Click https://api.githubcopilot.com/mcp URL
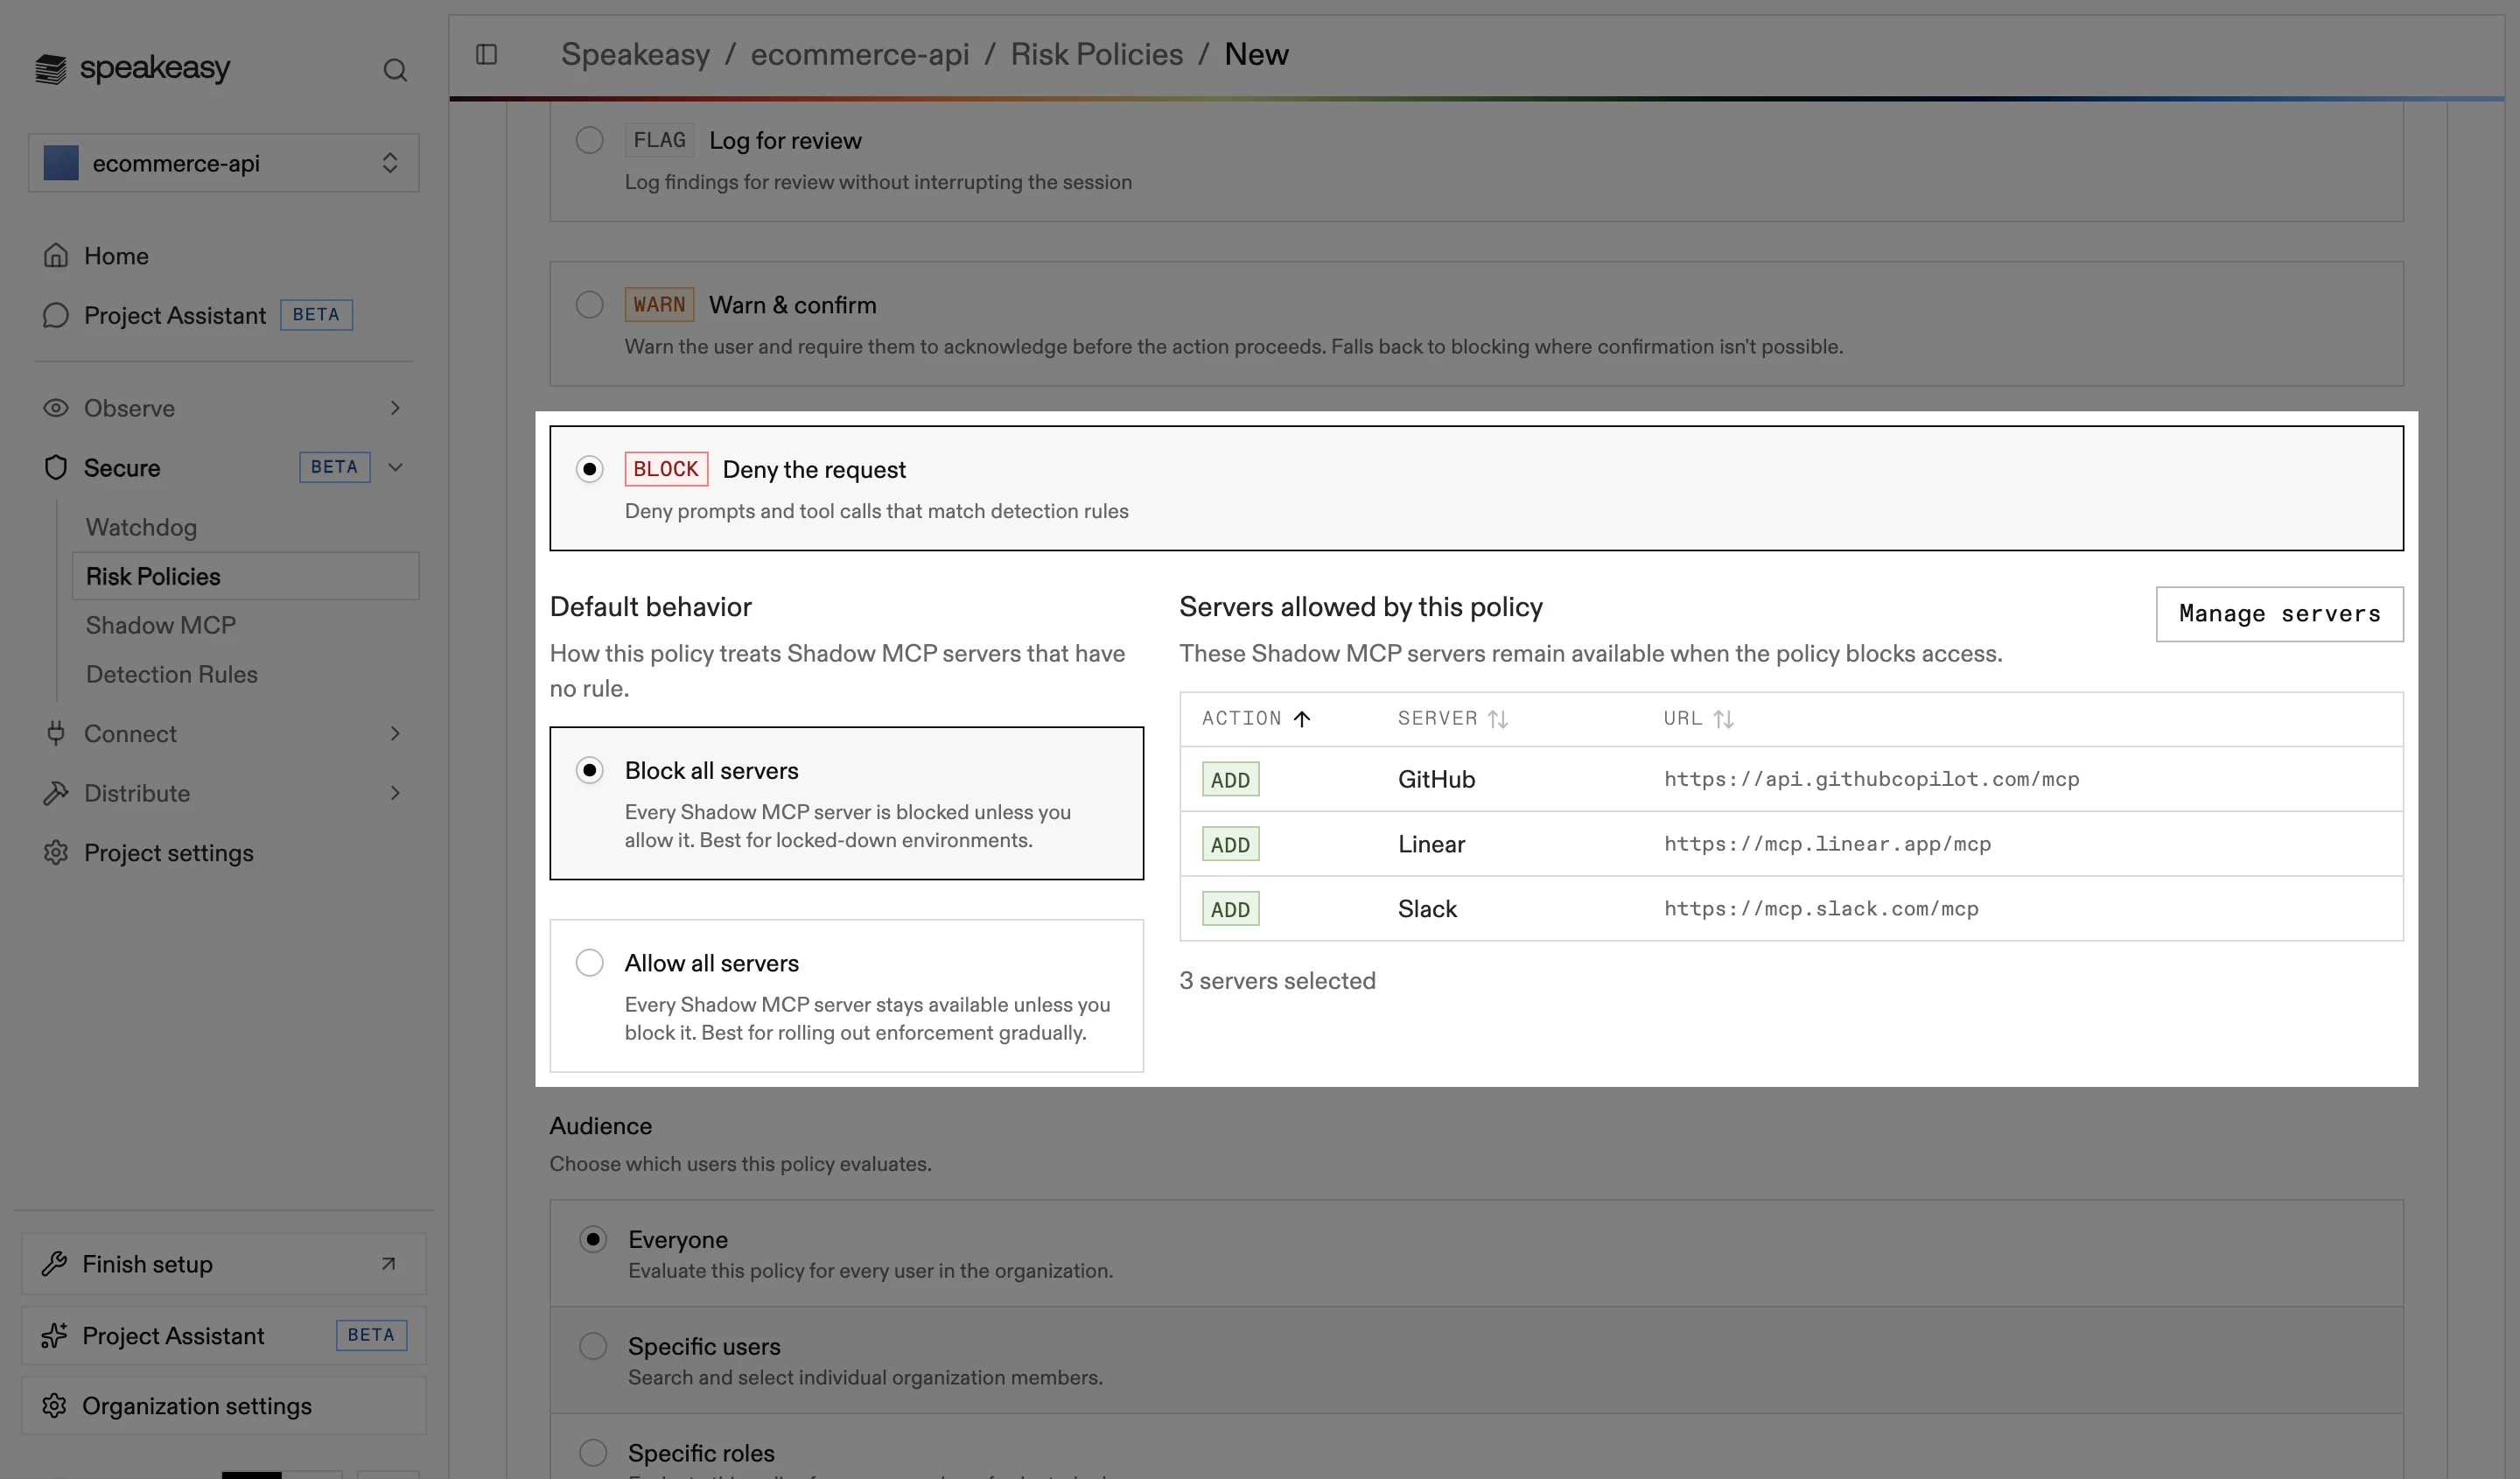This screenshot has width=2520, height=1479. [x=1872, y=779]
